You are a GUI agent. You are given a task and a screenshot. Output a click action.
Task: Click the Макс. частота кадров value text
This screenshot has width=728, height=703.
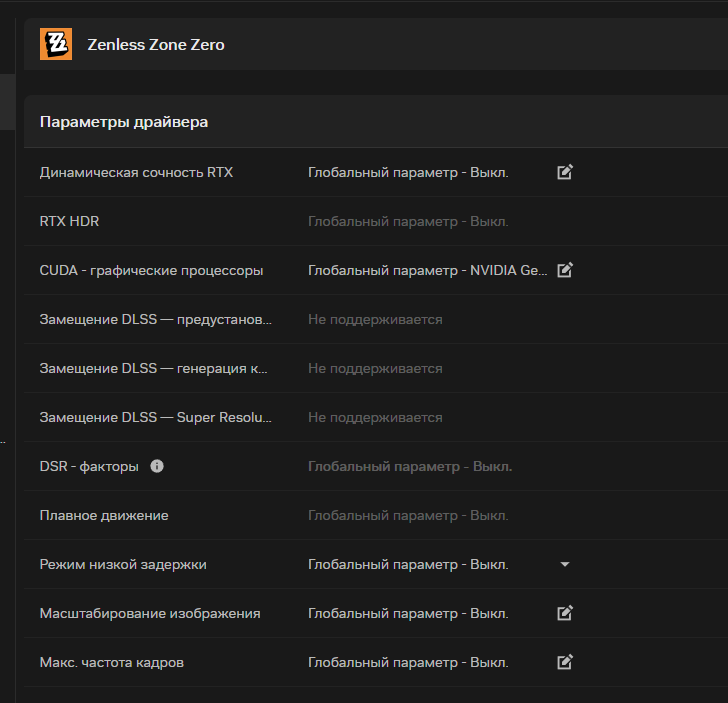[x=408, y=662]
